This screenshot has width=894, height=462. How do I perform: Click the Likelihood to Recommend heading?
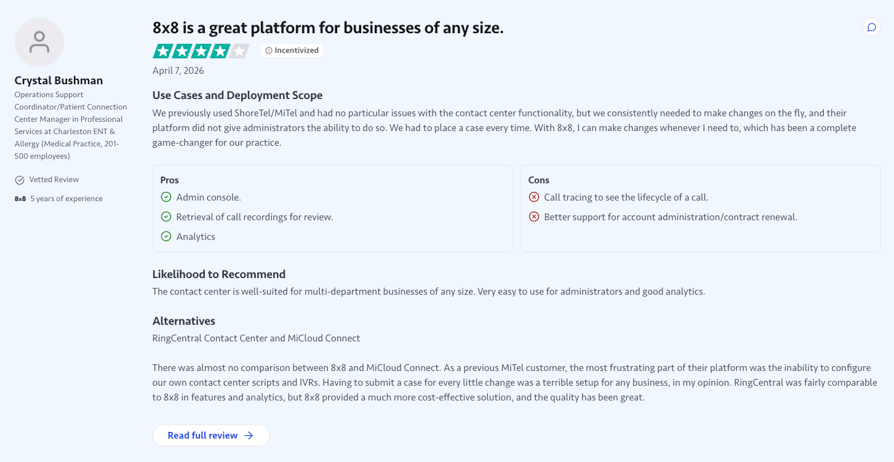(x=219, y=274)
